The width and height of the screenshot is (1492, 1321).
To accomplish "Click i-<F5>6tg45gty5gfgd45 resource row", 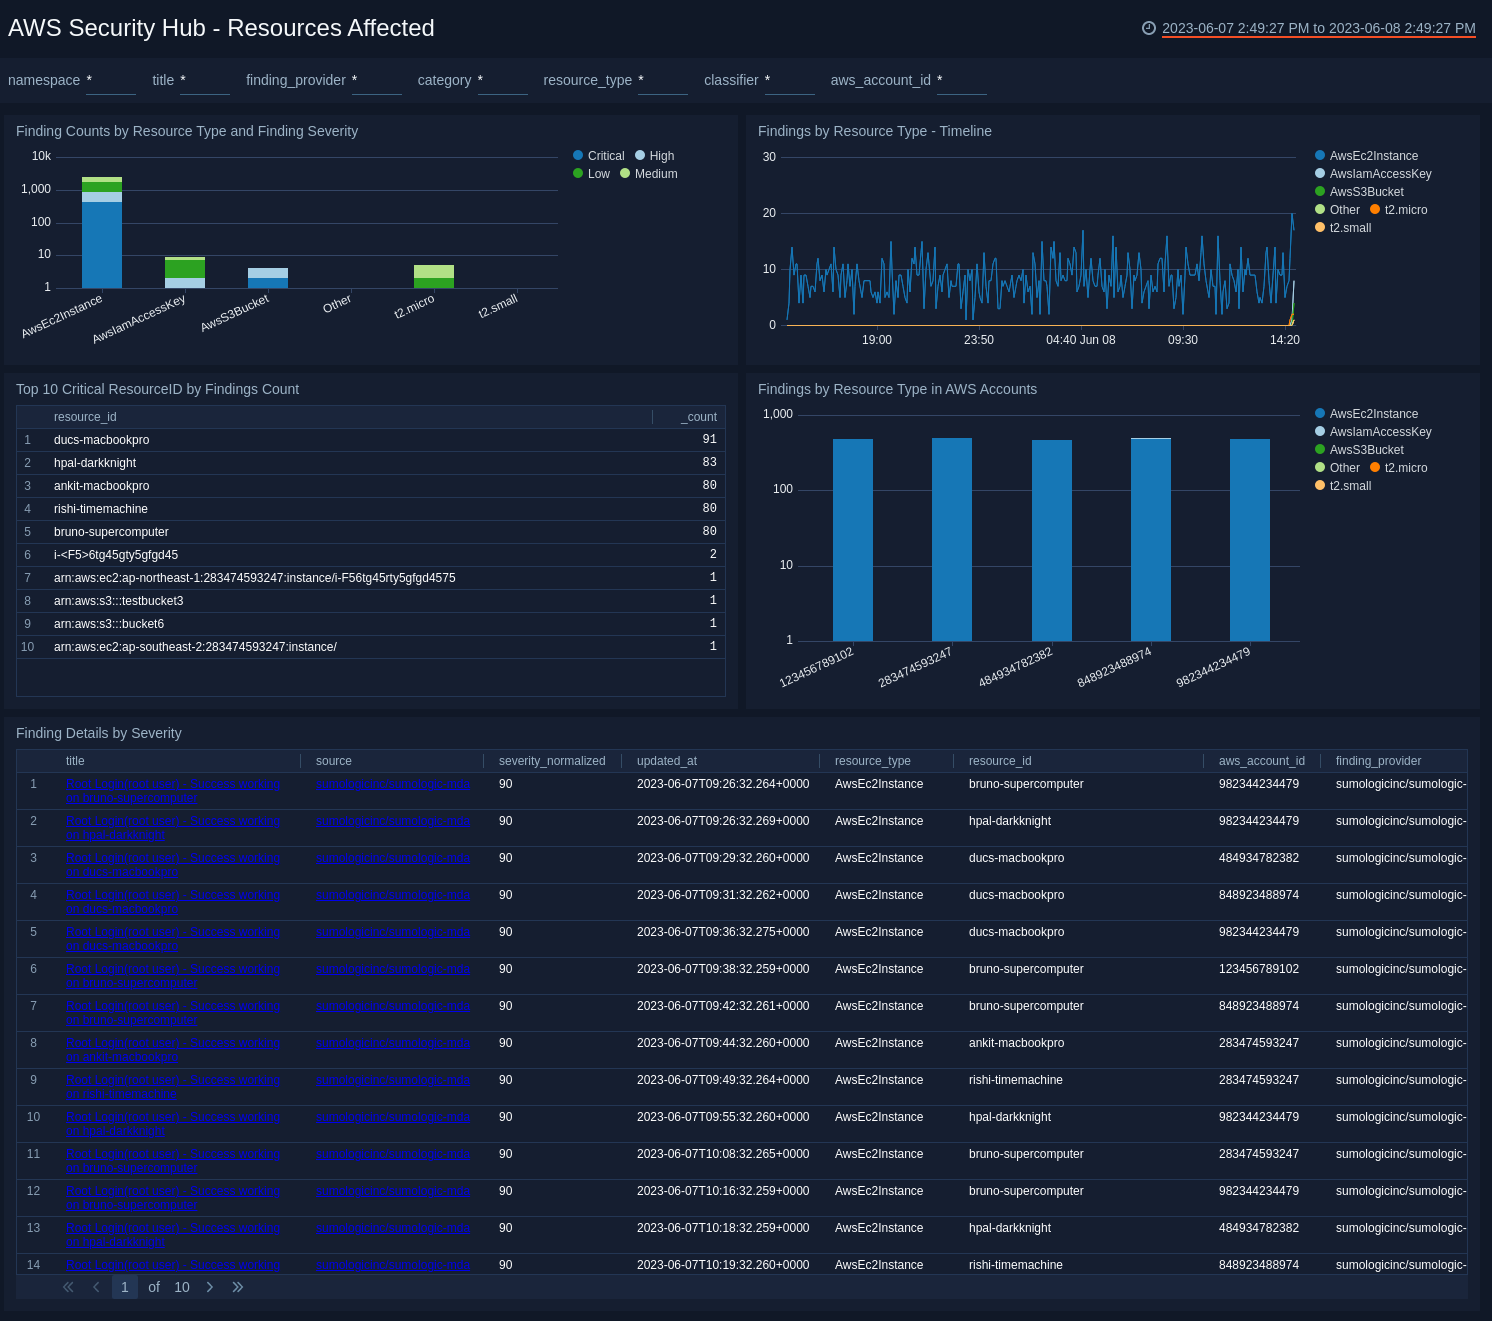I will pos(371,555).
